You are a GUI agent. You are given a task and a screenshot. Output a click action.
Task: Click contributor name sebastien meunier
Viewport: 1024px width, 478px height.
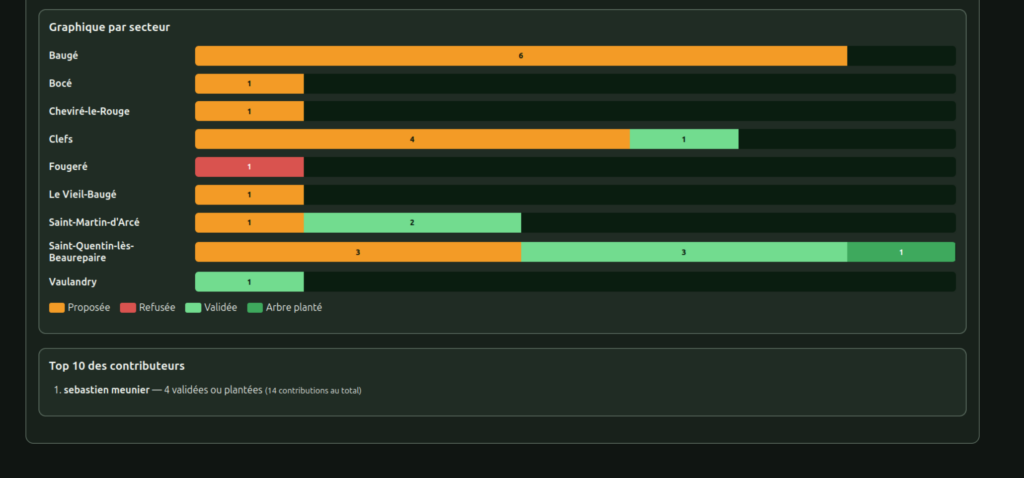[x=106, y=390]
